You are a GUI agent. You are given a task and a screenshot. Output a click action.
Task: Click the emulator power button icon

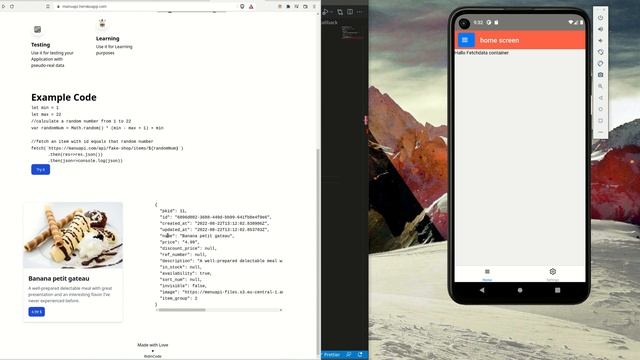(x=600, y=18)
